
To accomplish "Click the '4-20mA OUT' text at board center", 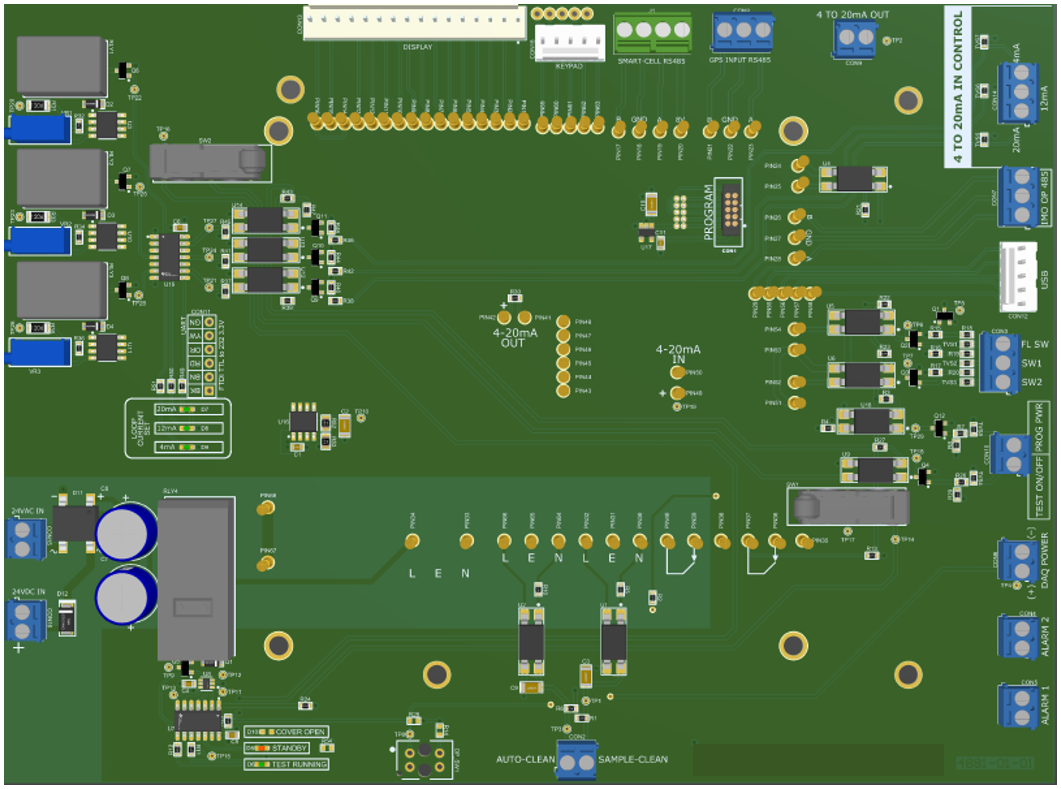I will (x=514, y=338).
